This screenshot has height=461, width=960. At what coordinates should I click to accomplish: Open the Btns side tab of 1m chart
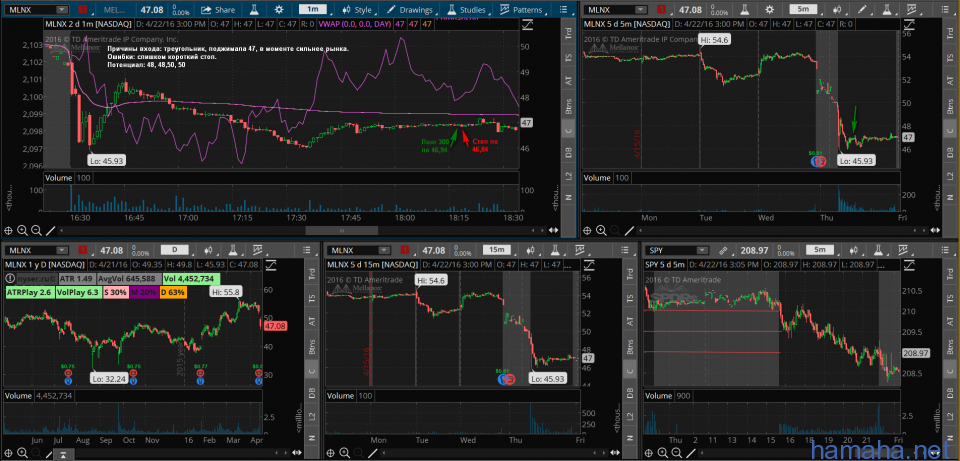point(569,105)
